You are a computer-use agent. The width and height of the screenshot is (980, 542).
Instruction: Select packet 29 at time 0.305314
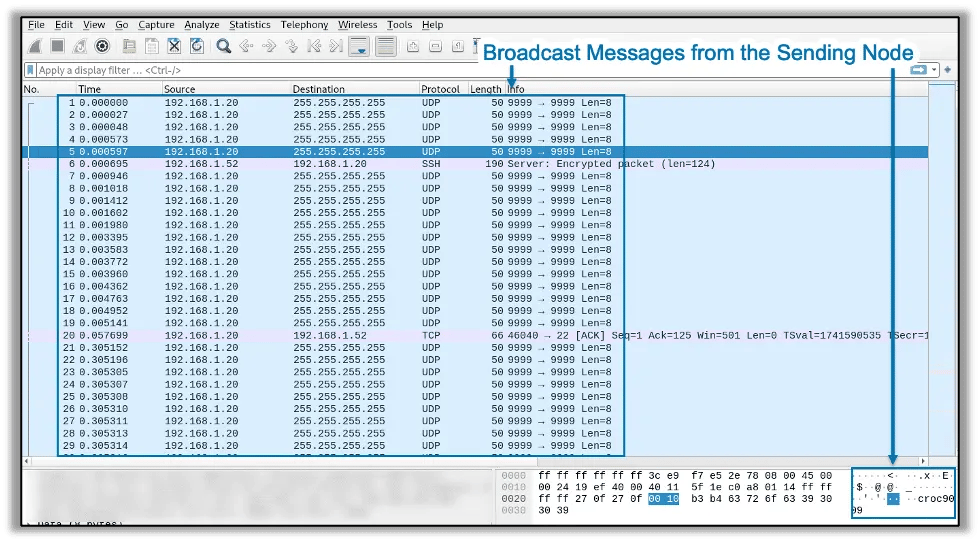[x=475, y=446]
